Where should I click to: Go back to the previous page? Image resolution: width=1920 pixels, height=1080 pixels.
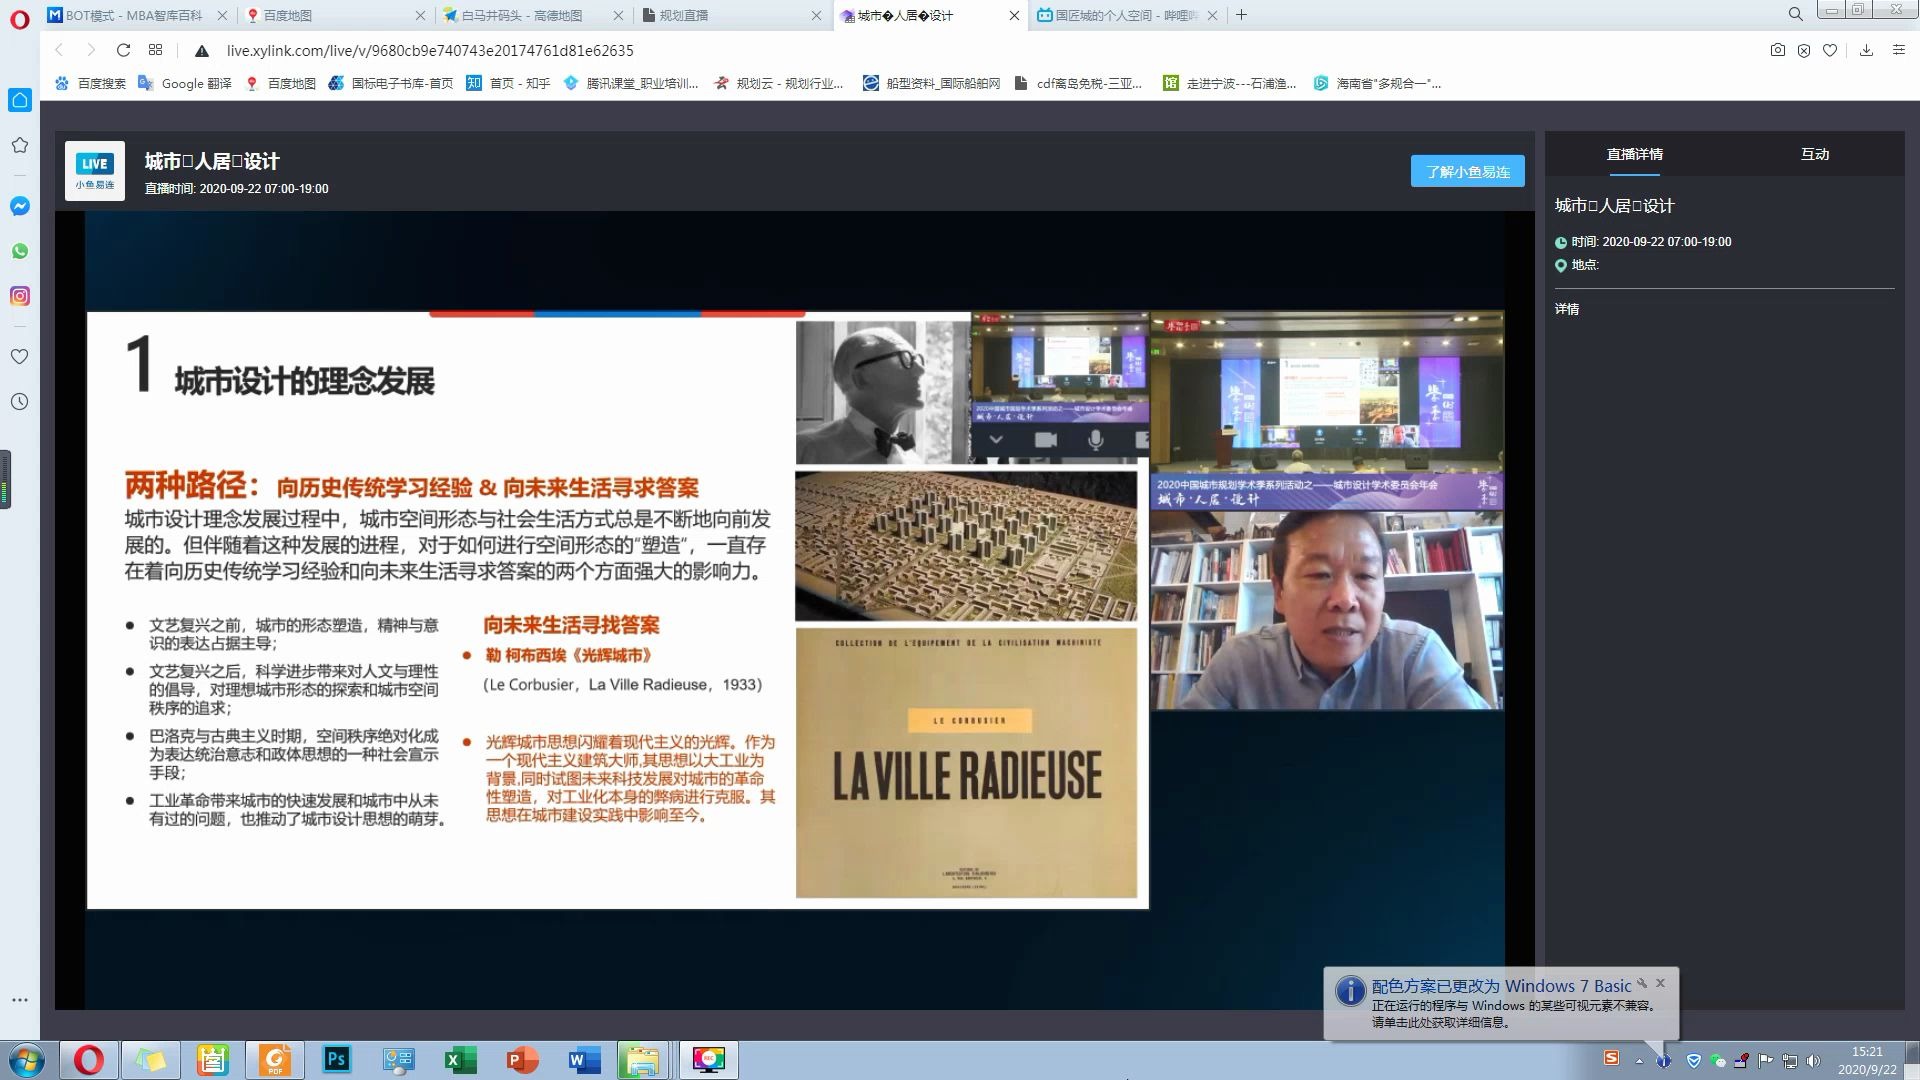(59, 50)
